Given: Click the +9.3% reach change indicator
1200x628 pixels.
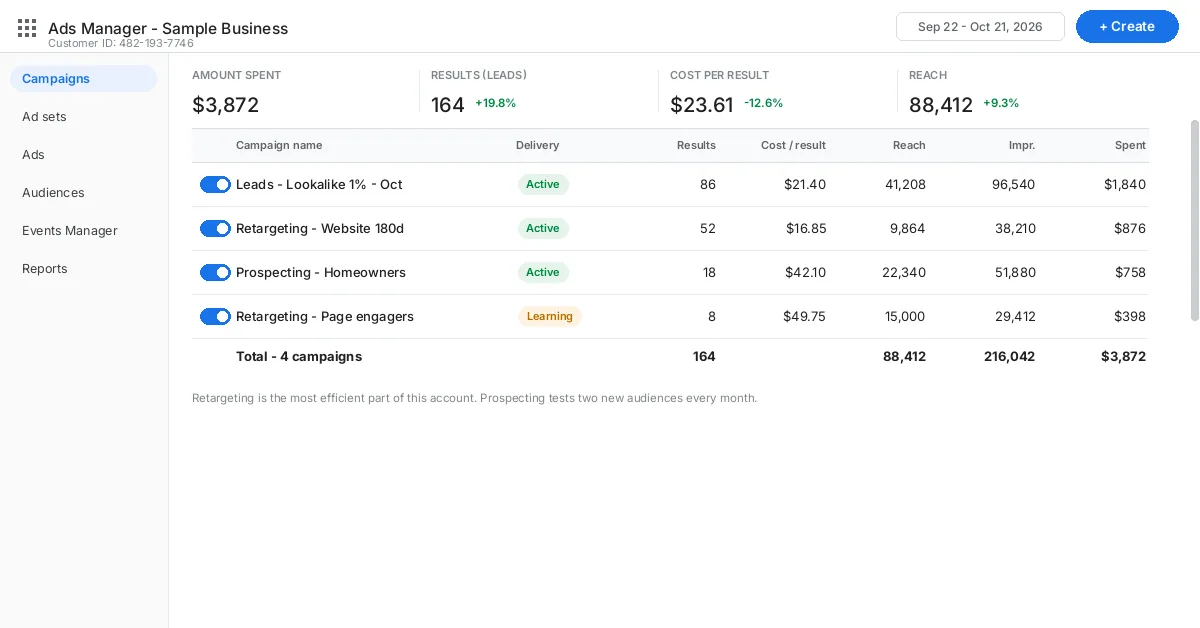Looking at the screenshot, I should coord(1001,103).
